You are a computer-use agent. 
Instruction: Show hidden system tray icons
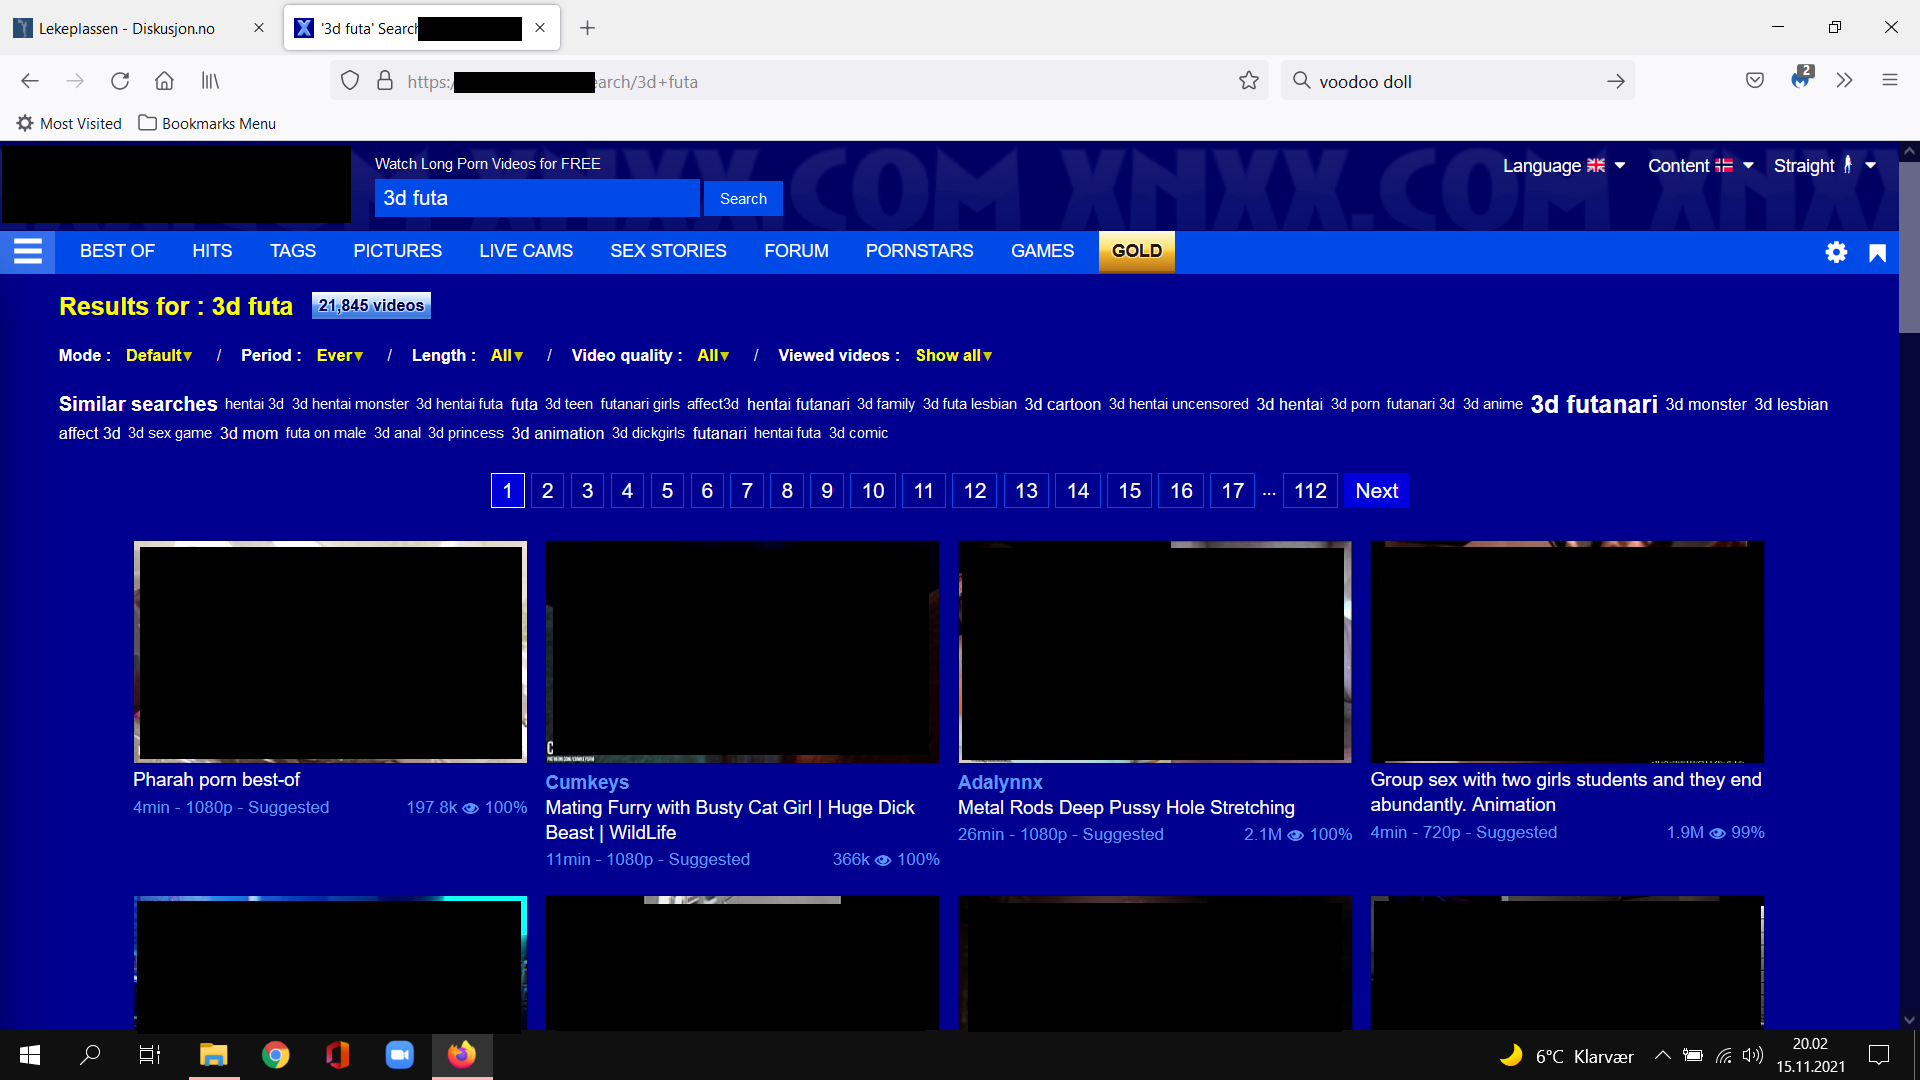tap(1662, 1055)
